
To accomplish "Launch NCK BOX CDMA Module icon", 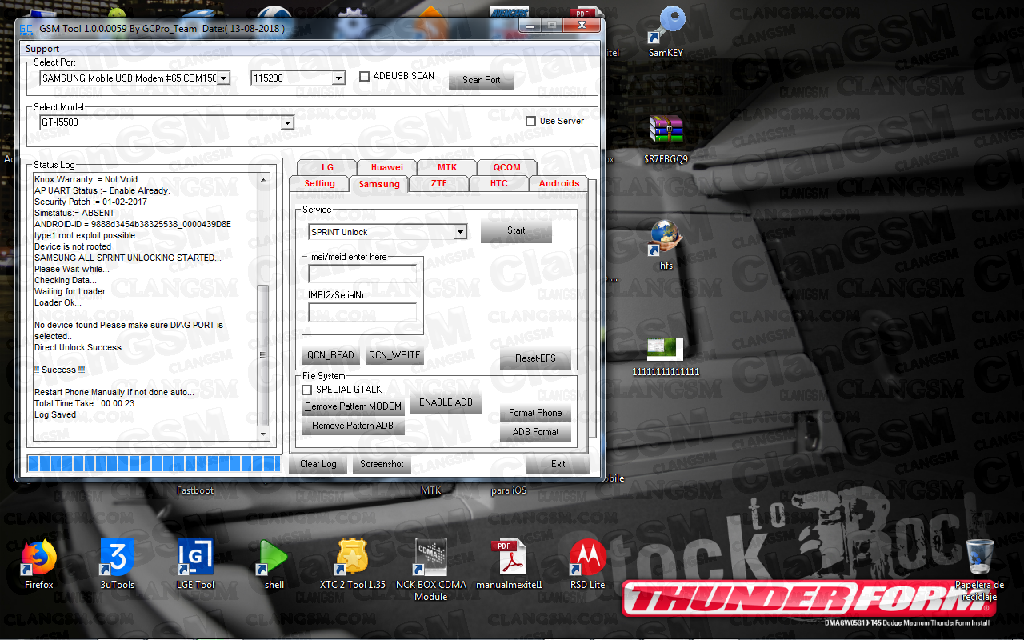I will pyautogui.click(x=431, y=568).
